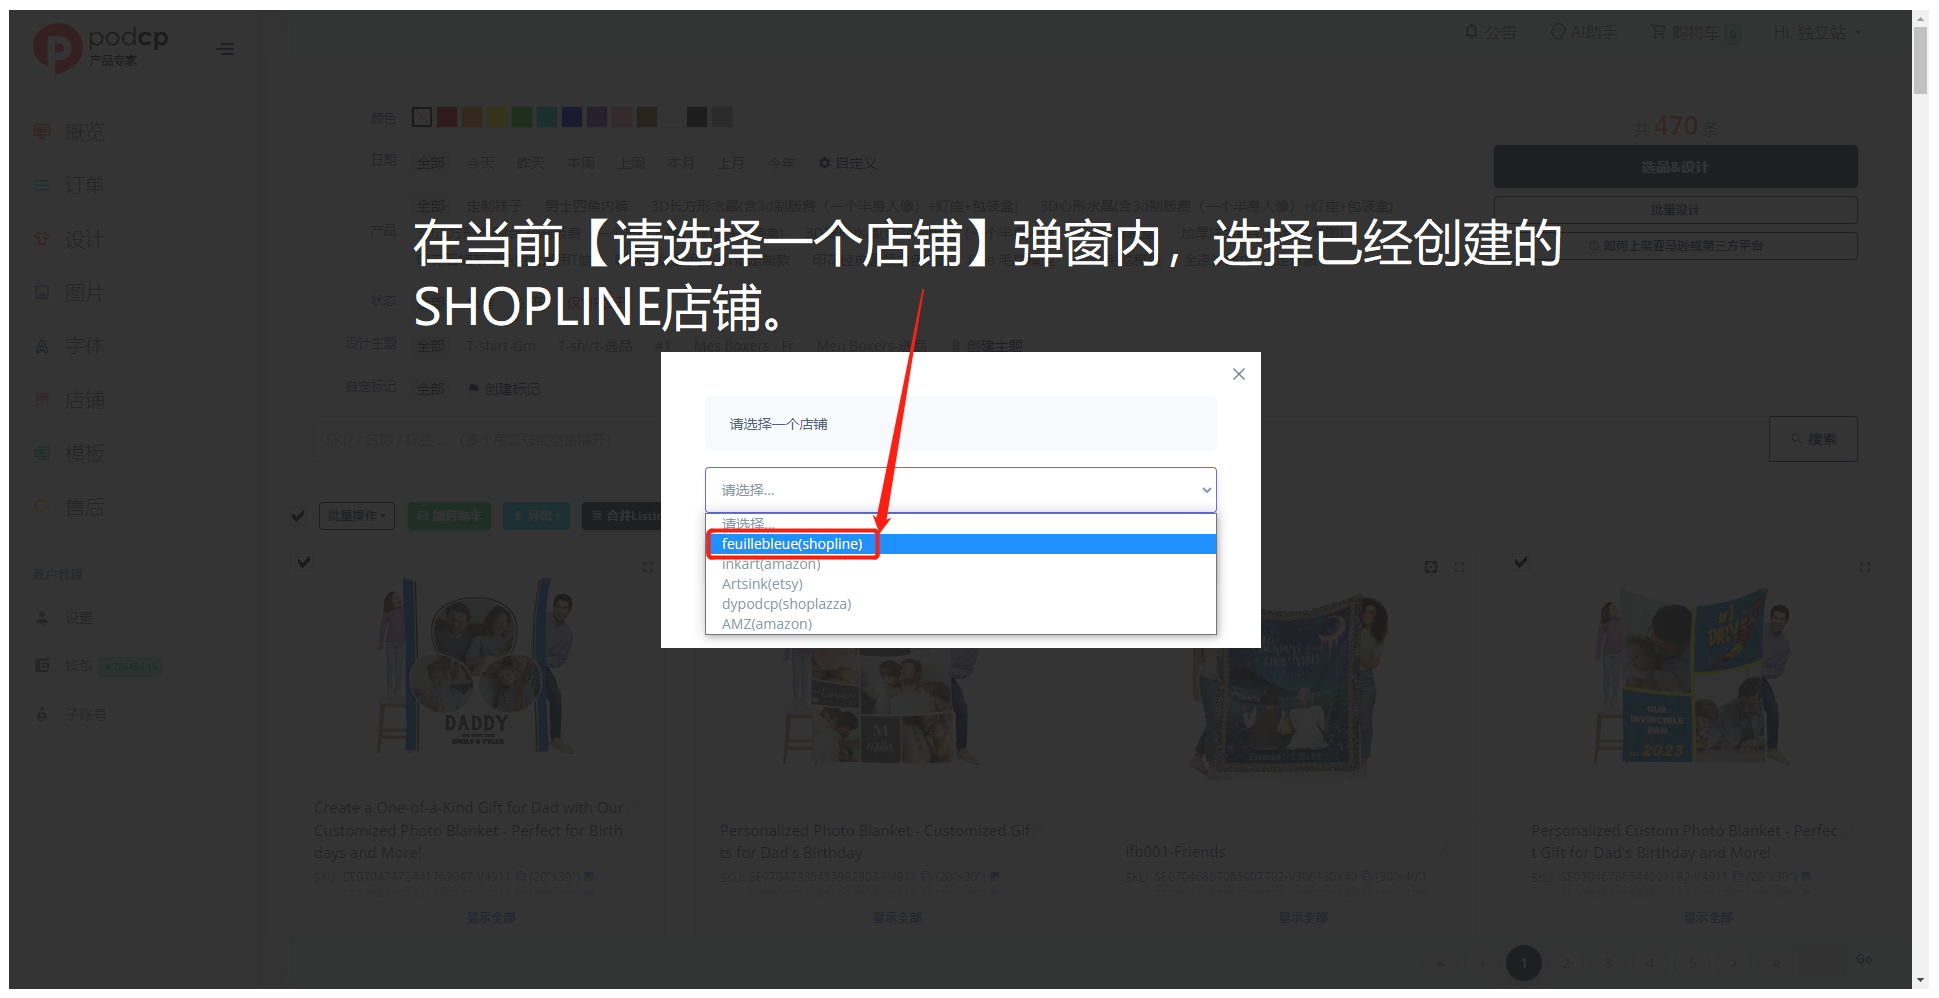Open the 设计 T-shirt icon in sidebar

pos(42,239)
